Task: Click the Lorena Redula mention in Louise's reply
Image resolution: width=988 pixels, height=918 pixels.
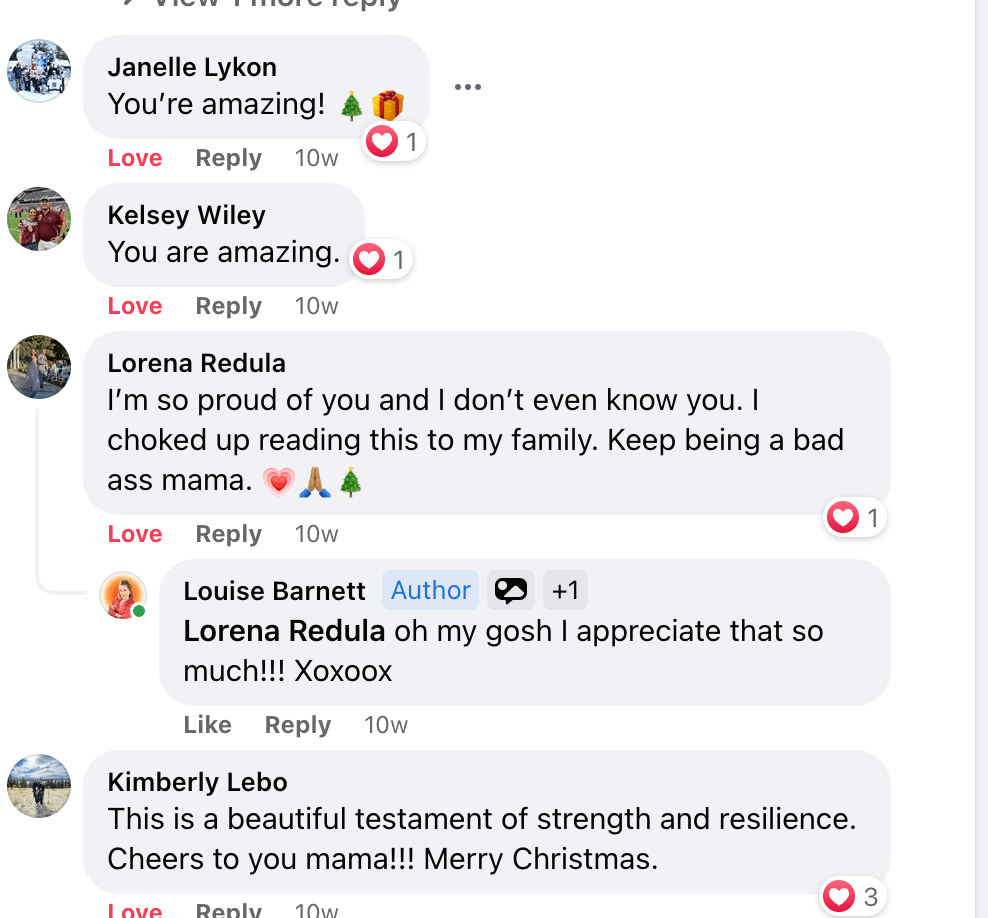Action: 284,631
